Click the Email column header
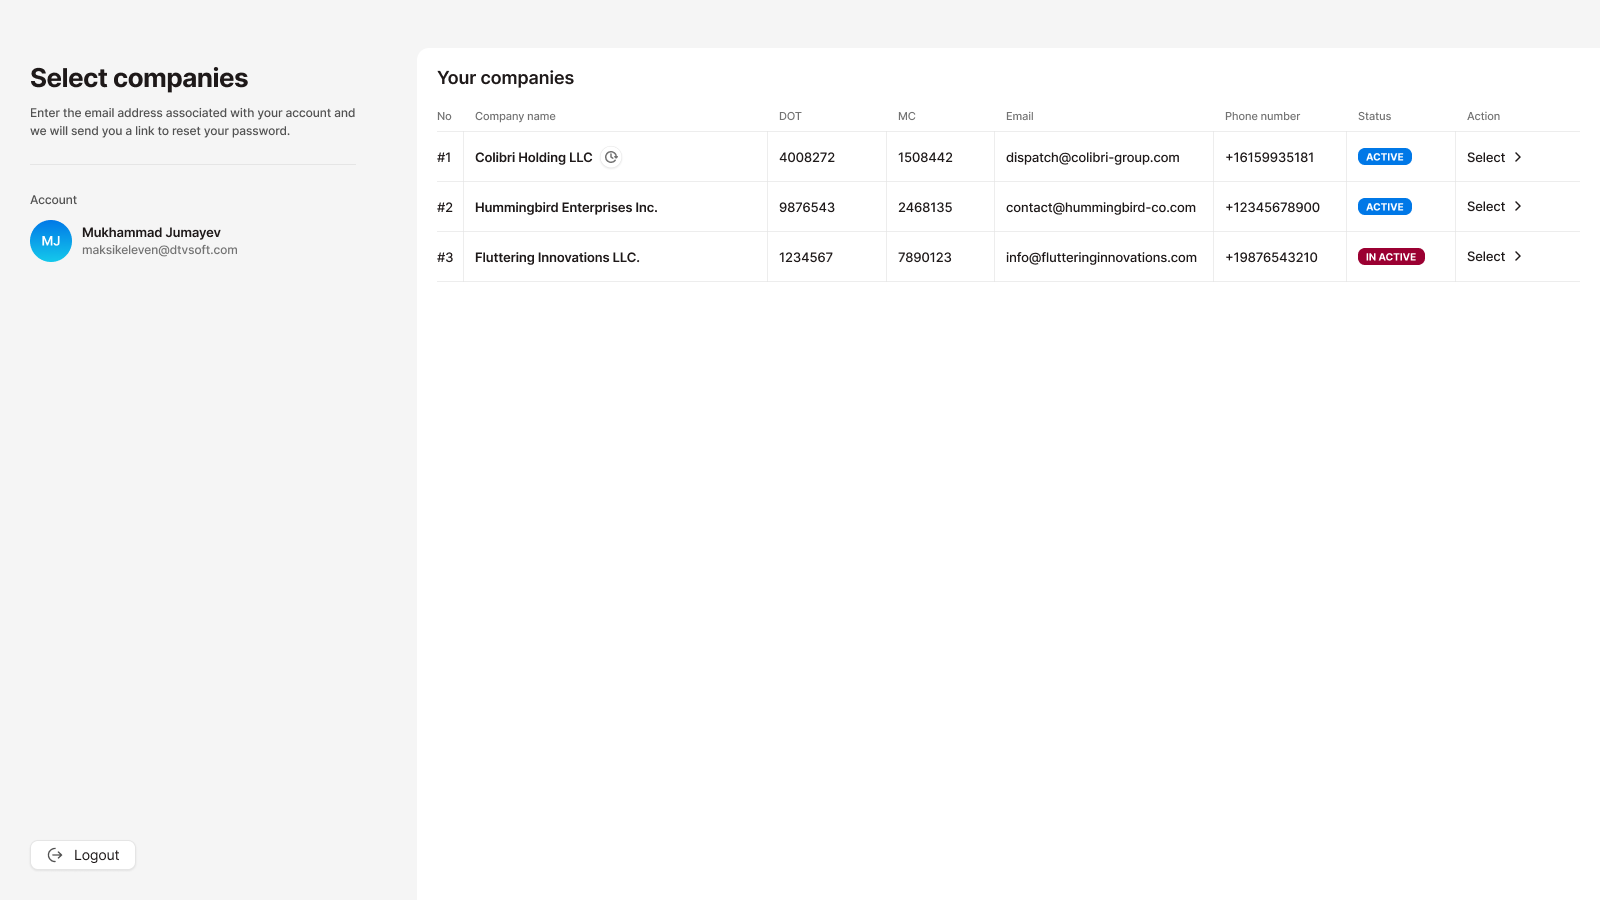The image size is (1600, 900). (x=1019, y=116)
